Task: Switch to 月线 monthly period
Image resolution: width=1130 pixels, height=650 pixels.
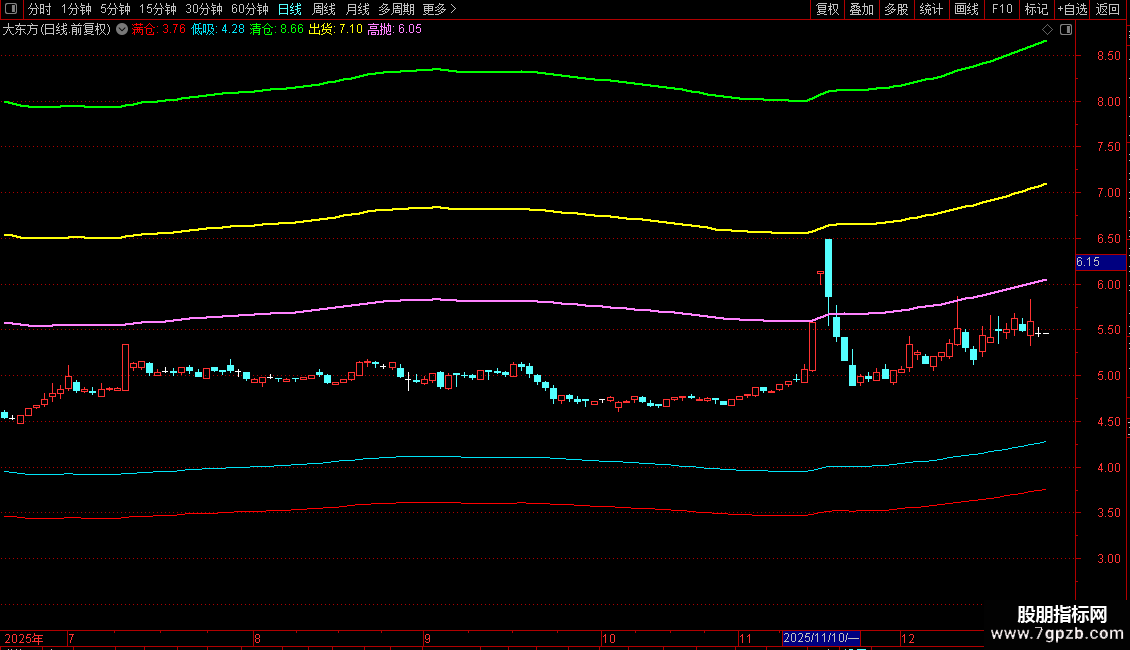Action: [x=357, y=9]
